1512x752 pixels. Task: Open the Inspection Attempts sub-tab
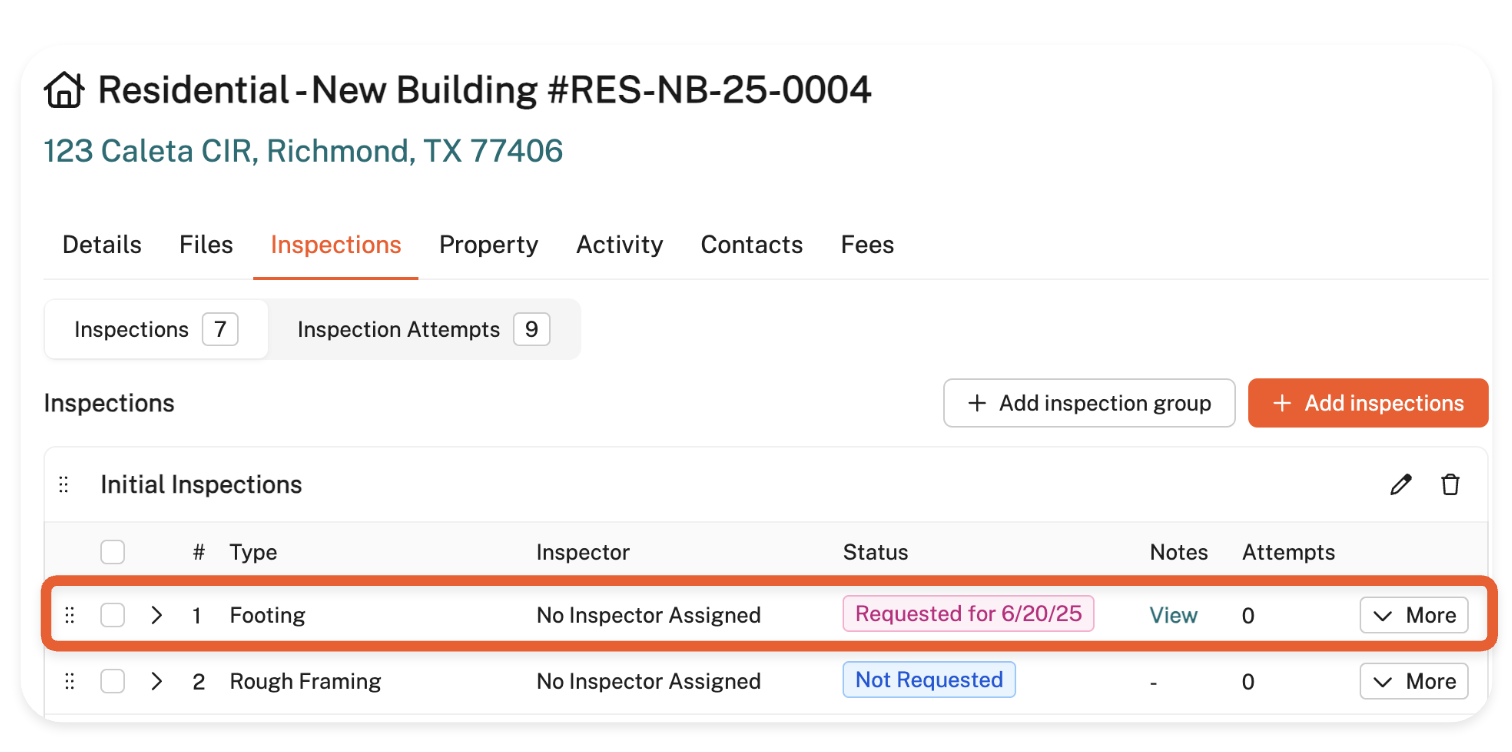[423, 330]
